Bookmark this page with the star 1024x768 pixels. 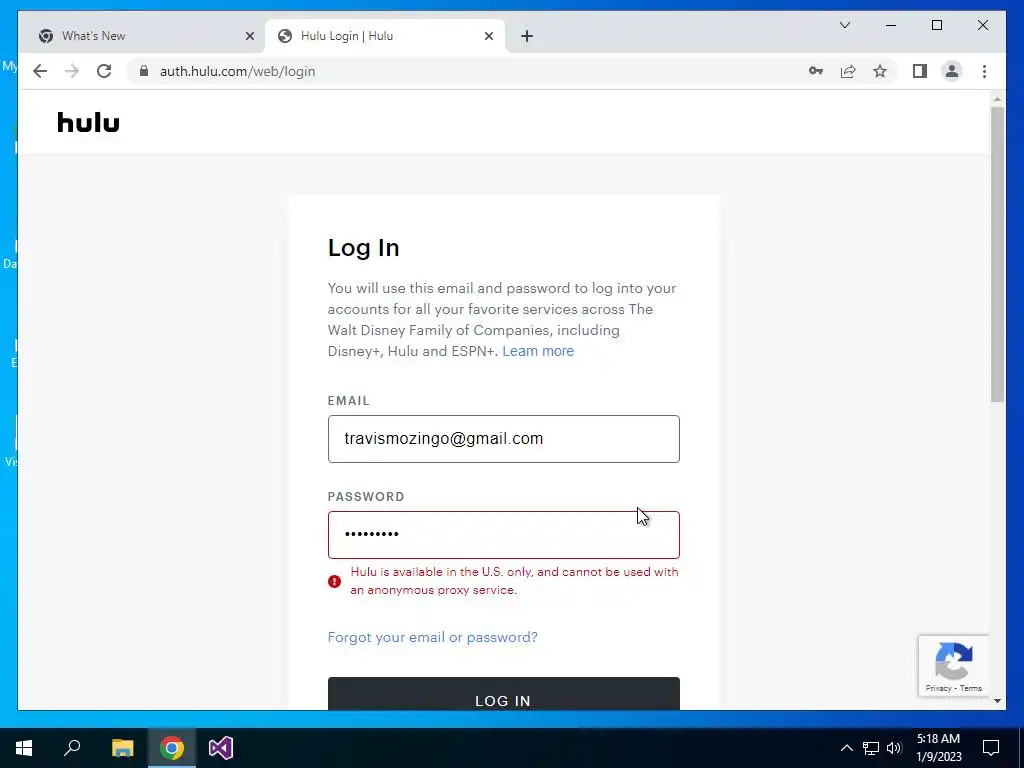tap(880, 71)
